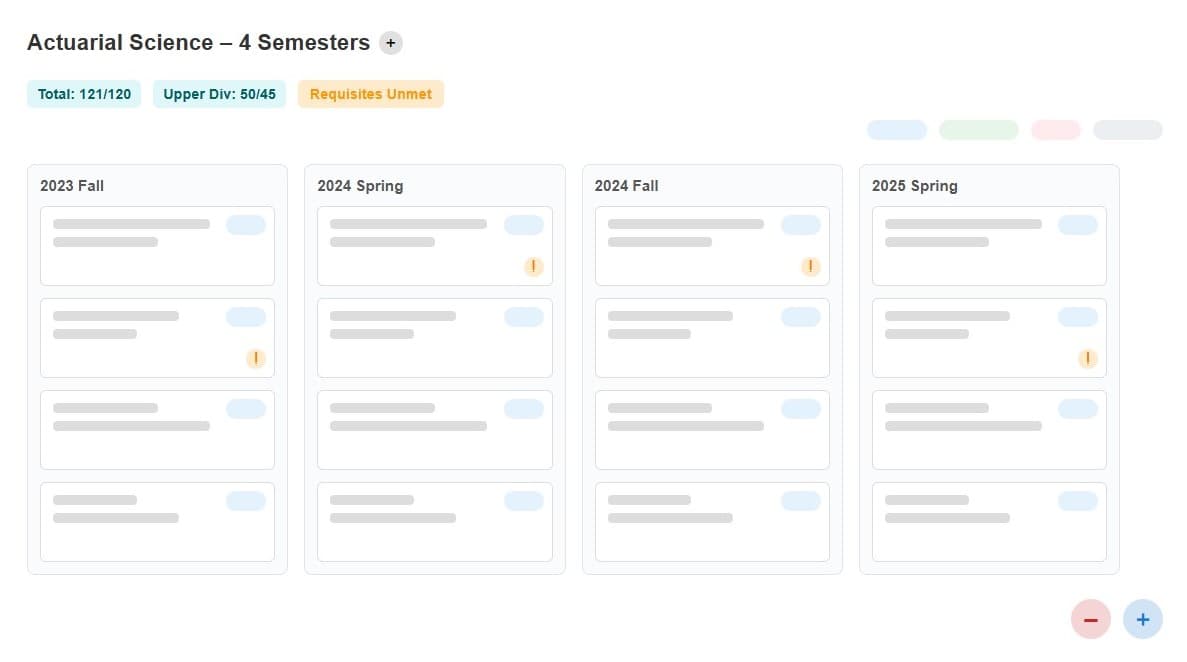
Task: Zoom in using the plus button
Action: (x=1143, y=619)
